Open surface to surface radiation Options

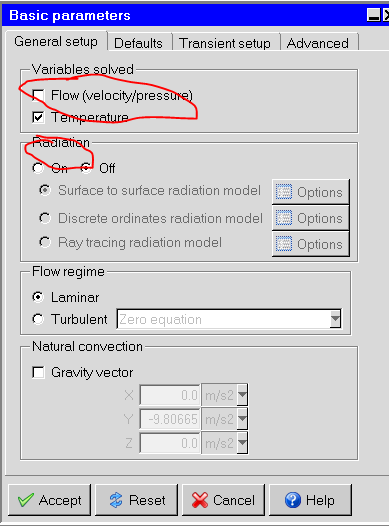point(311,192)
